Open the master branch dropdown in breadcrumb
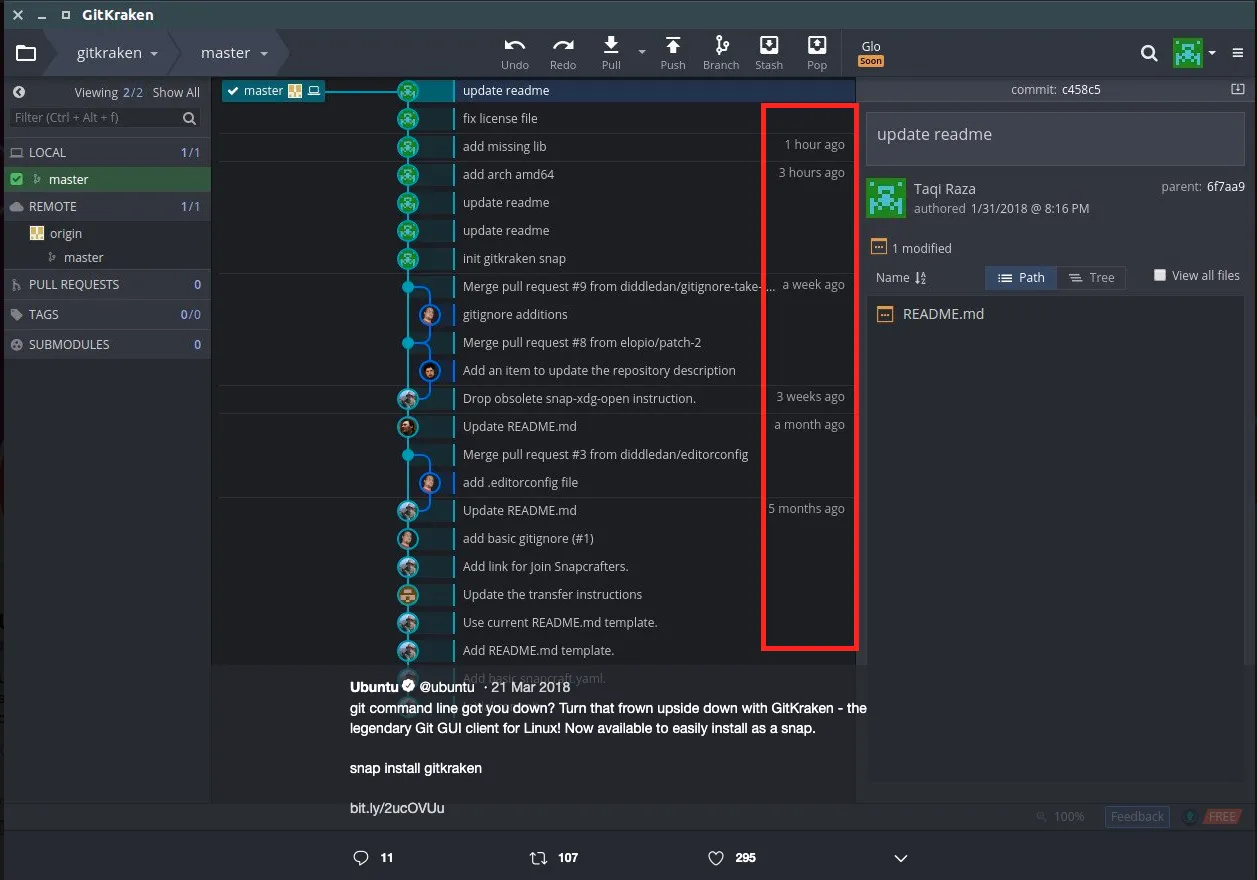Screen dimensions: 1257x880 tap(234, 53)
